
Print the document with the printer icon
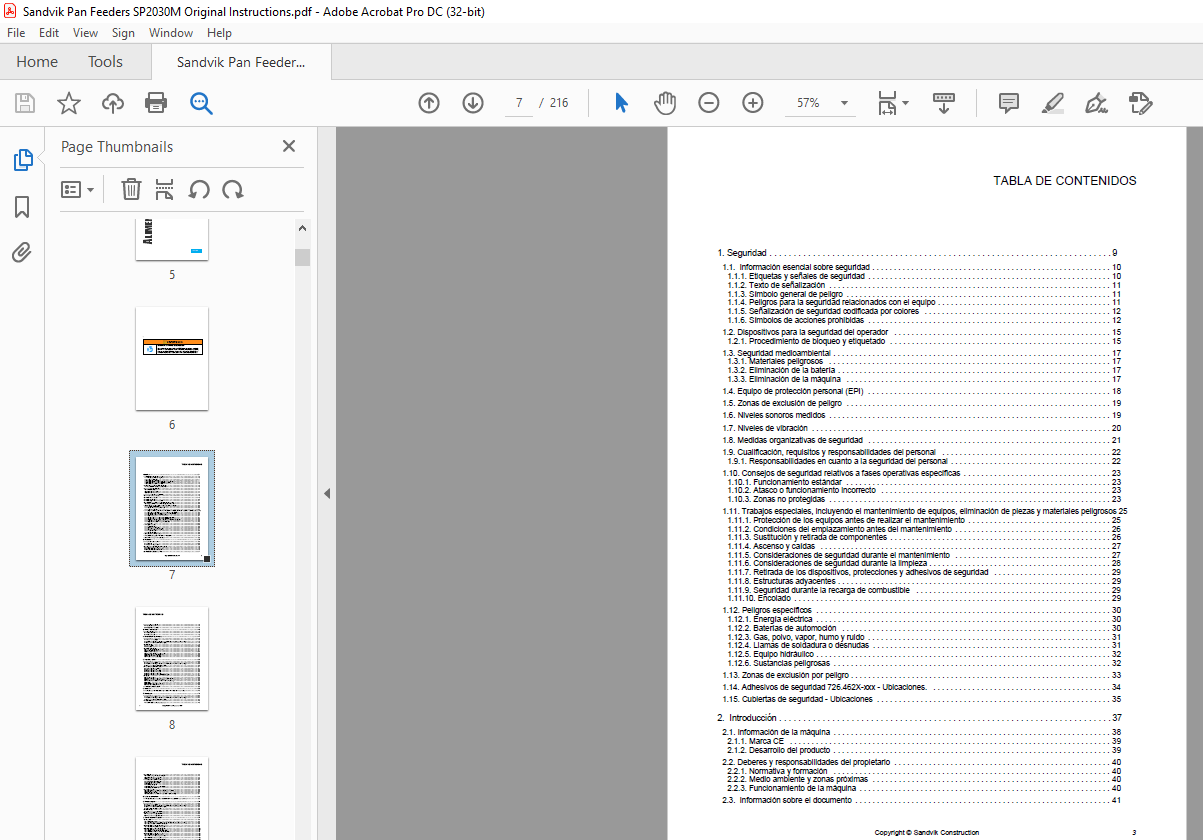tap(156, 103)
